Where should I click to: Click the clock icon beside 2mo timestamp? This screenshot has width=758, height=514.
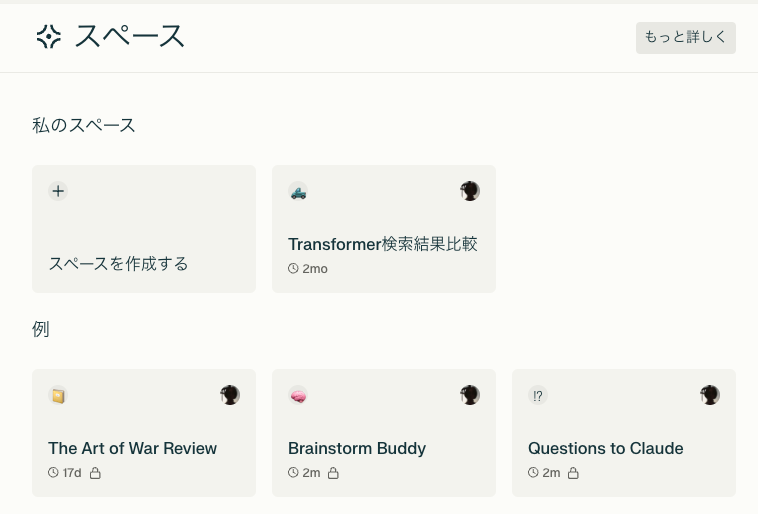click(x=293, y=269)
